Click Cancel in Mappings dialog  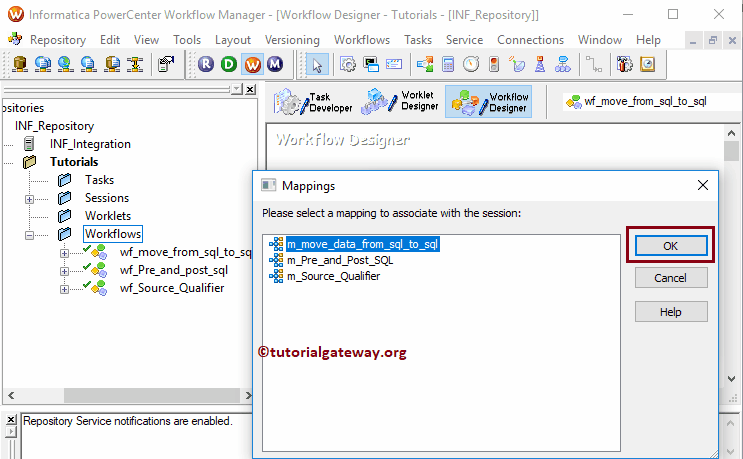pos(671,278)
